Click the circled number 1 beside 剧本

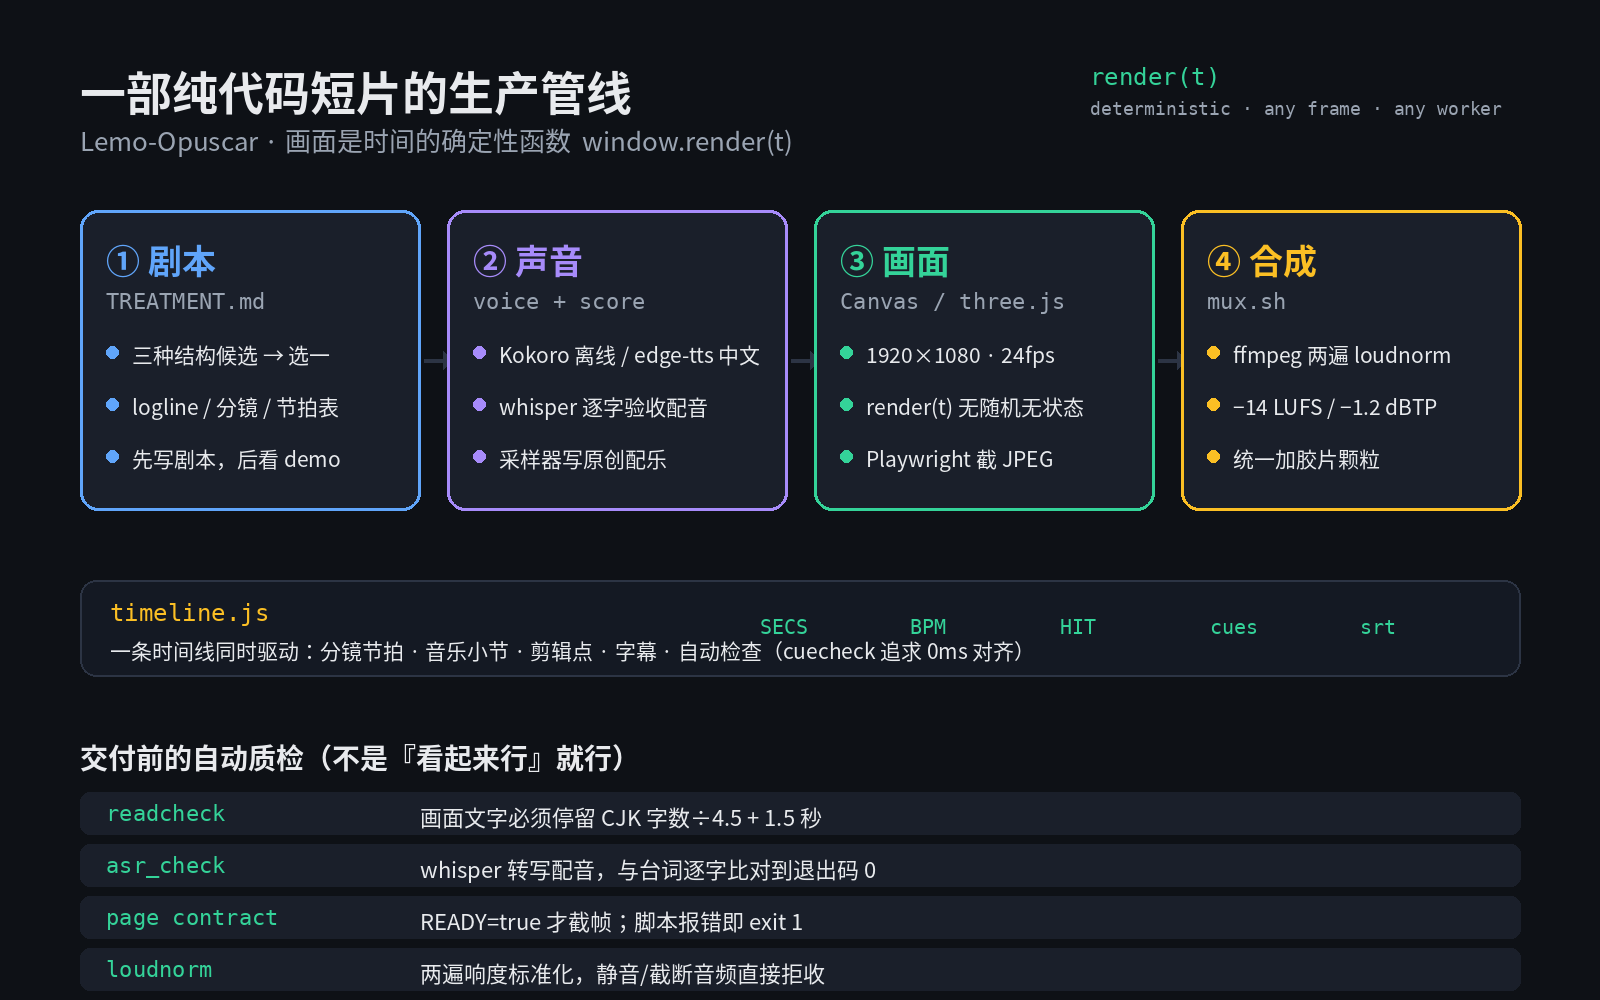tap(122, 262)
